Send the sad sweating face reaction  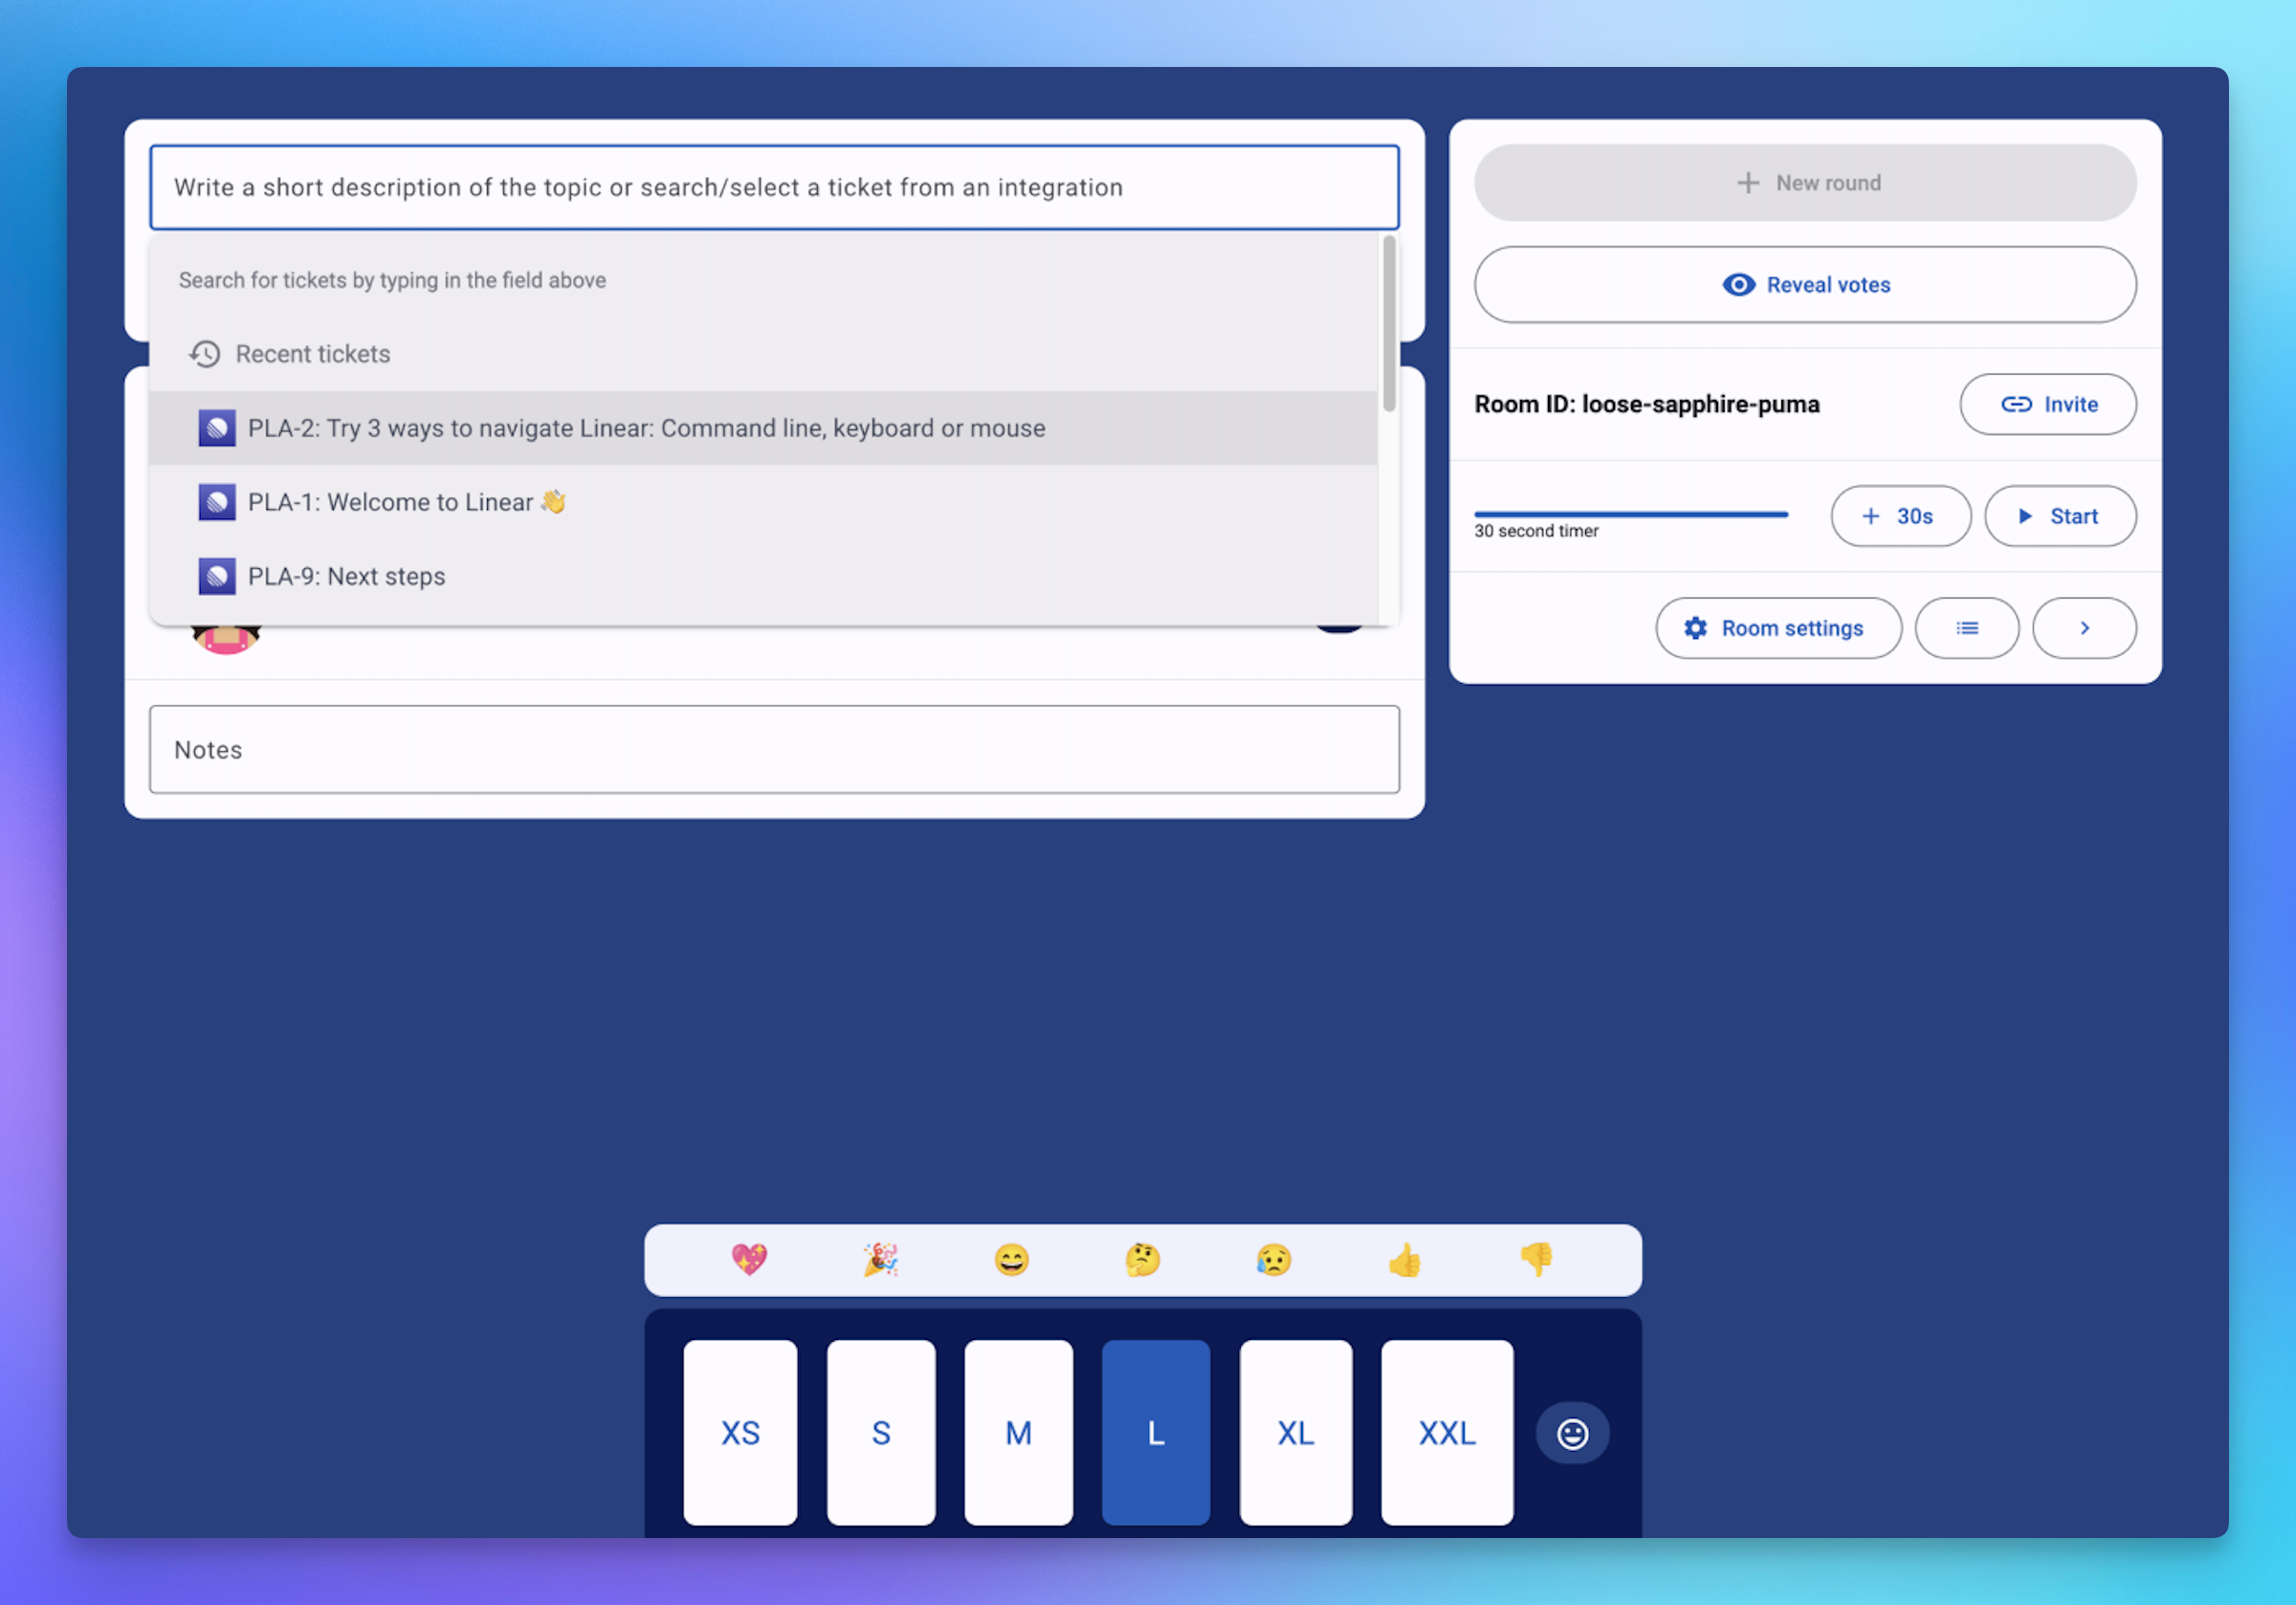1273,1259
